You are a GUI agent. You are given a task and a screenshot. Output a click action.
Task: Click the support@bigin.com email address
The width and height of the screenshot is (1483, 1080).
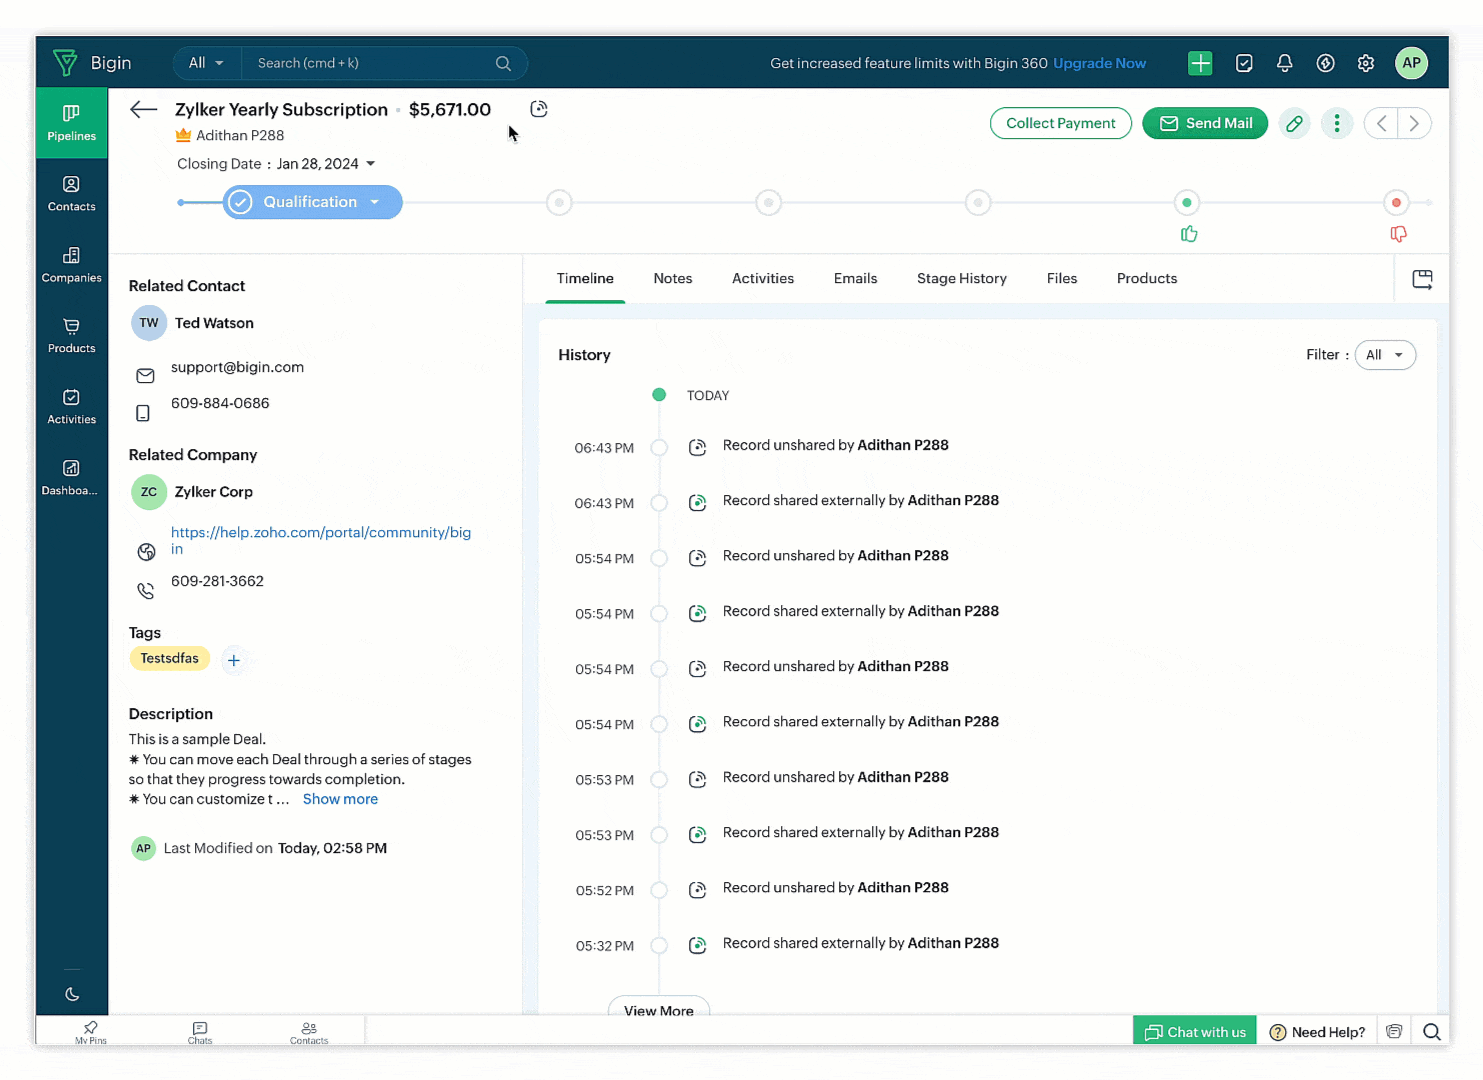pyautogui.click(x=237, y=367)
